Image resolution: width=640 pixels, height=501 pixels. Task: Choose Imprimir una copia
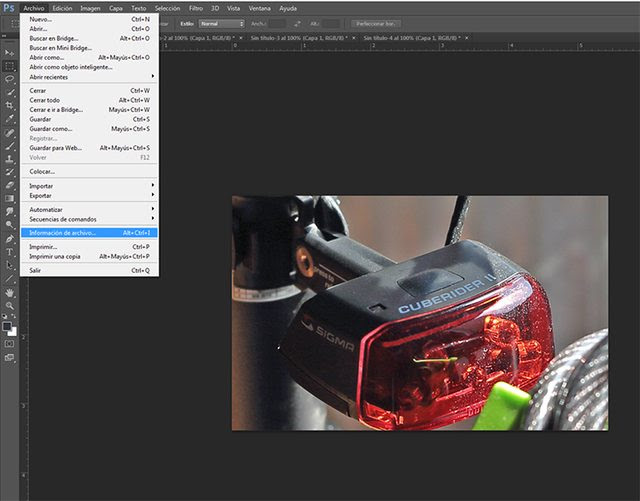(x=89, y=256)
